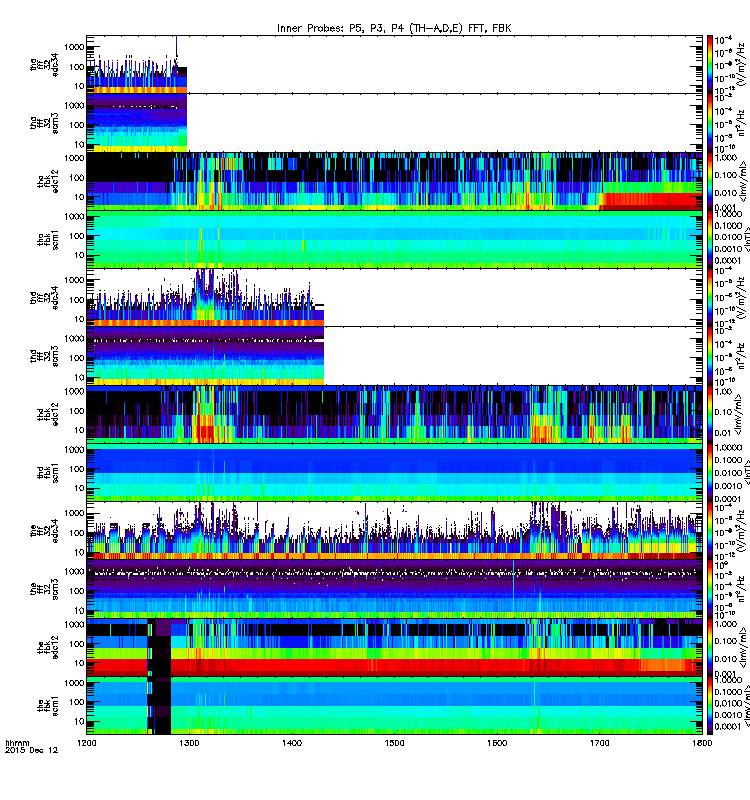Click the "10" y-axis tick of the fbk scm1 panel
The height and width of the screenshot is (800, 750).
(79, 721)
